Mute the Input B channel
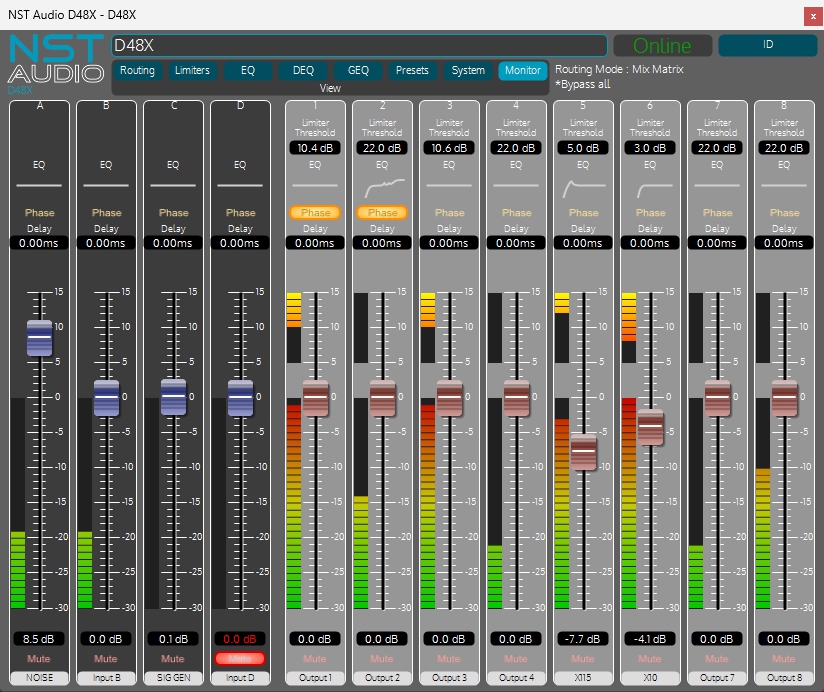Image resolution: width=824 pixels, height=692 pixels. click(x=106, y=659)
